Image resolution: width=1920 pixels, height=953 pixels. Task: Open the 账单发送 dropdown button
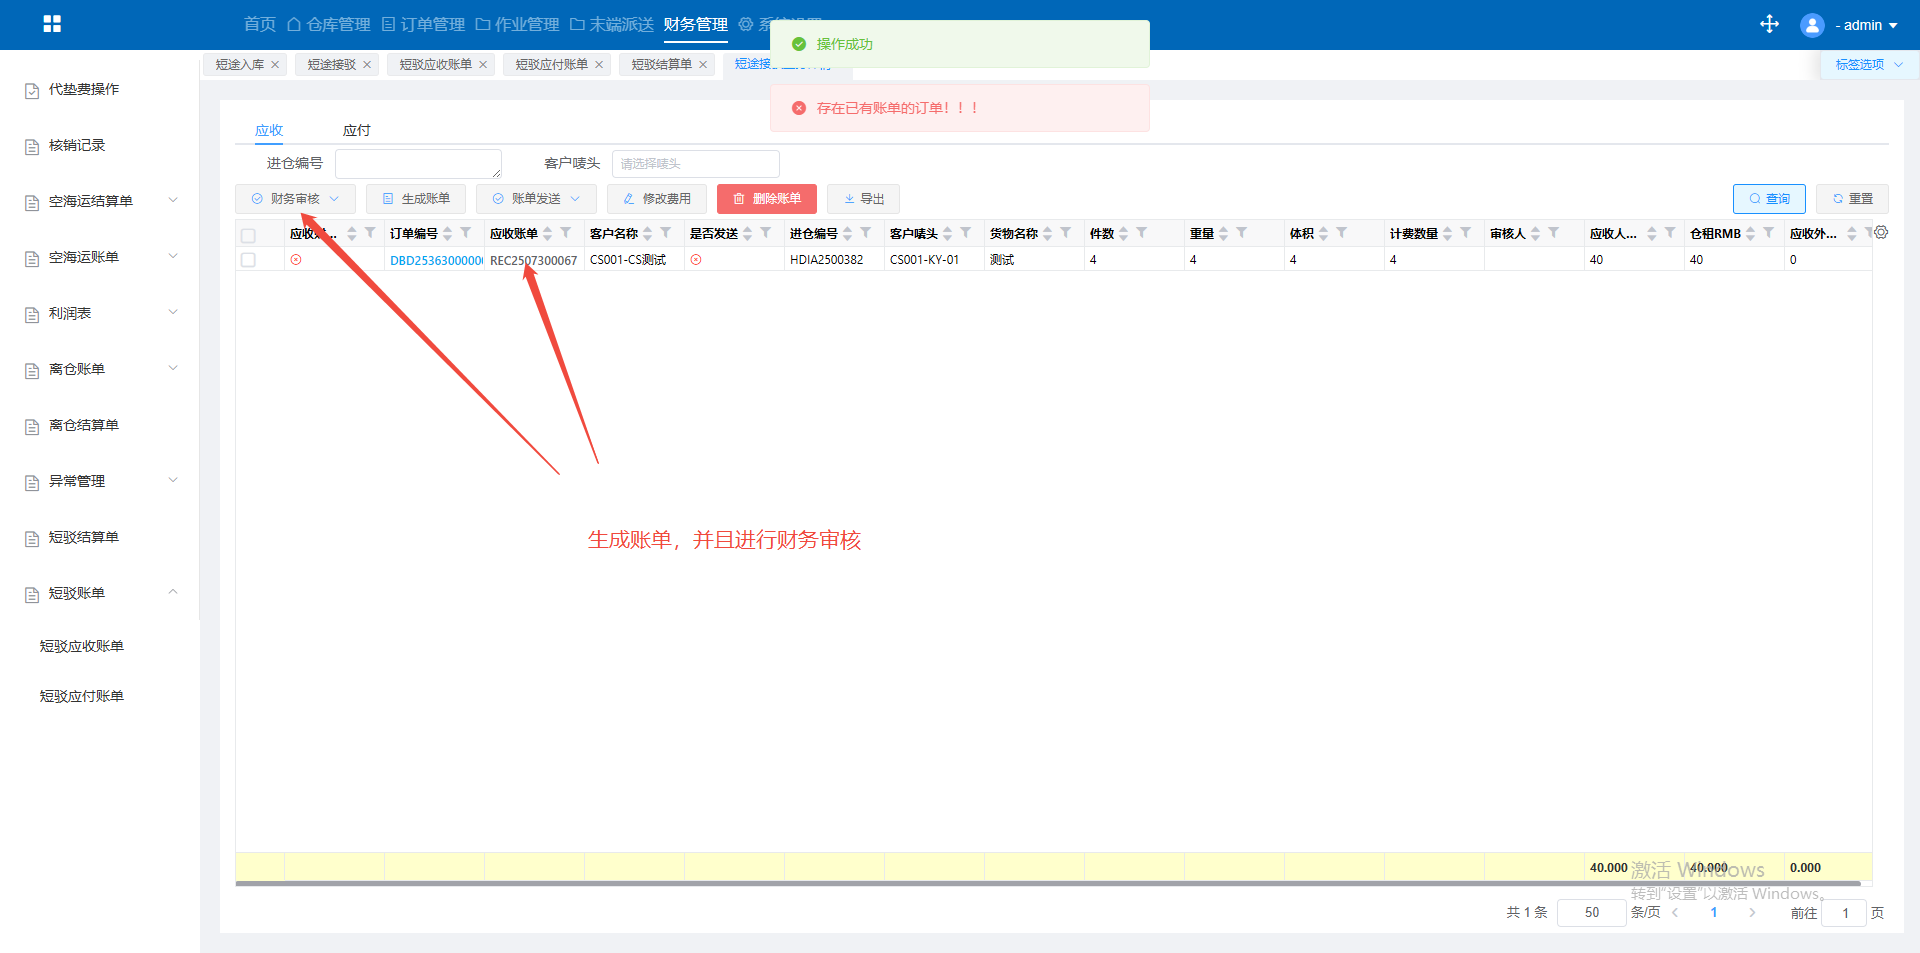pyautogui.click(x=536, y=199)
